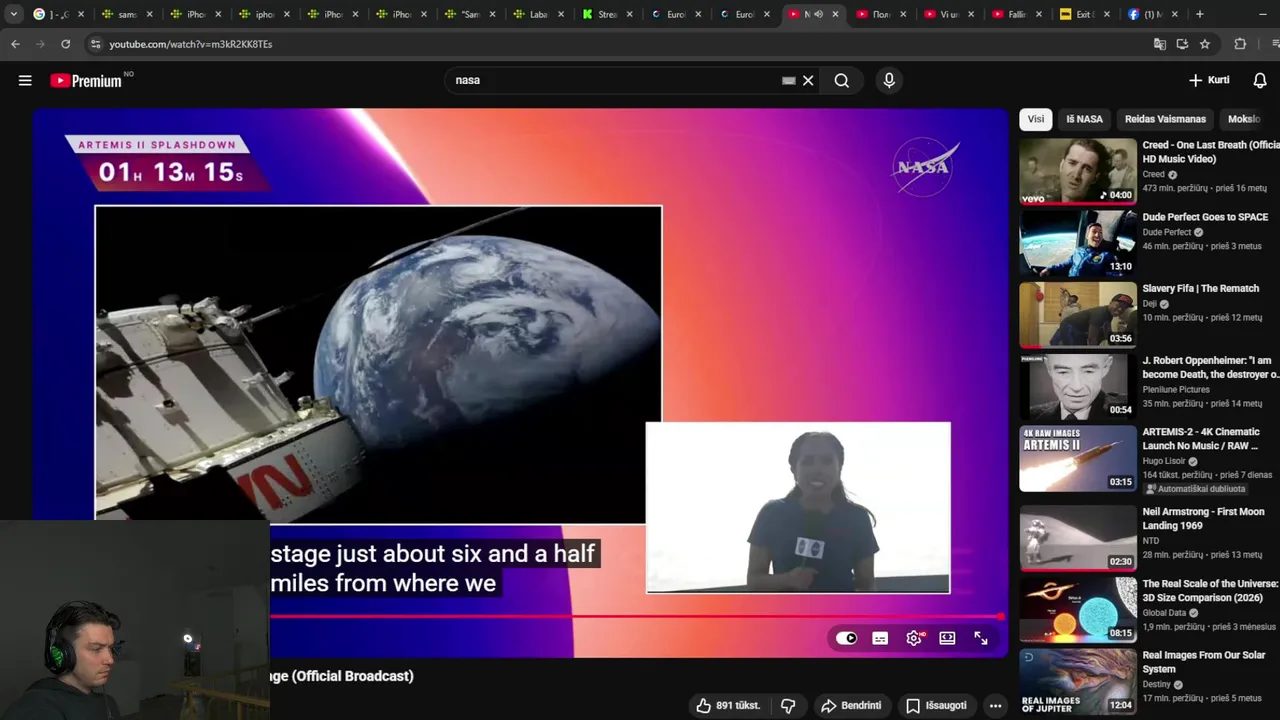Open Global Data channel name

(x=1164, y=613)
